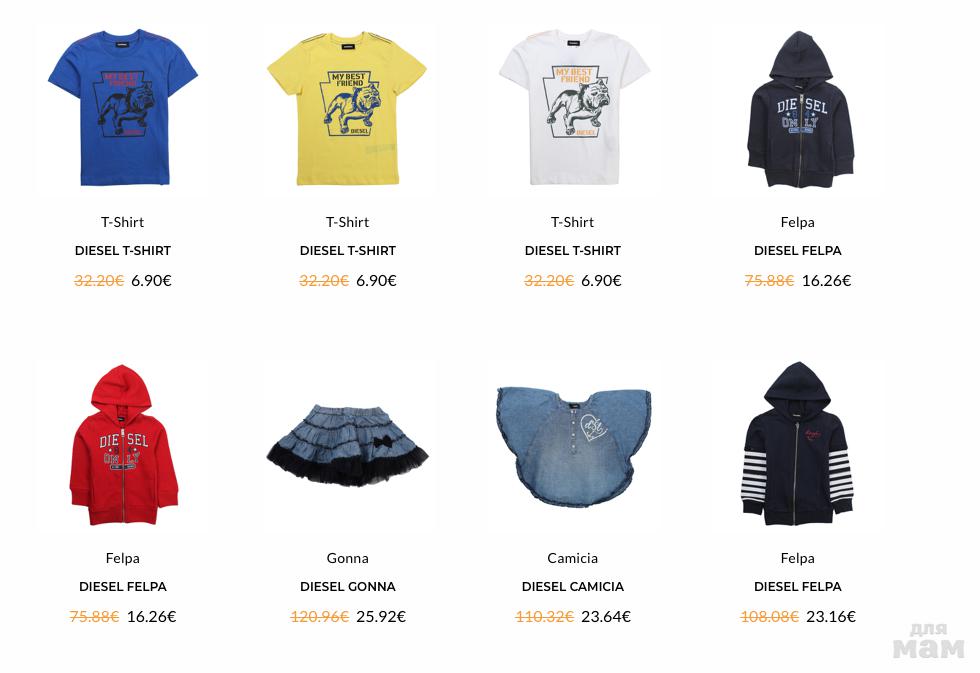Screen dimensions: 980x673
Task: Open the white bulldog T-shirt image
Action: pos(573,107)
